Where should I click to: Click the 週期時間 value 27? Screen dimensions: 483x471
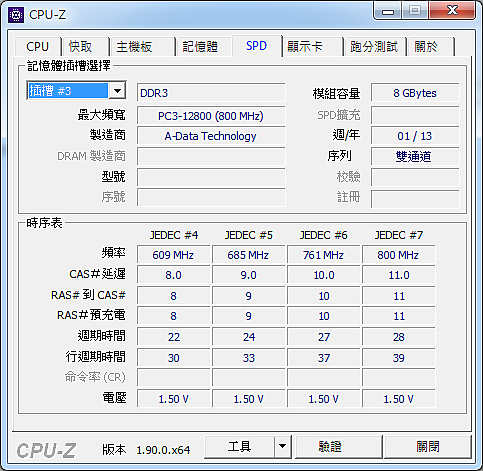323,337
